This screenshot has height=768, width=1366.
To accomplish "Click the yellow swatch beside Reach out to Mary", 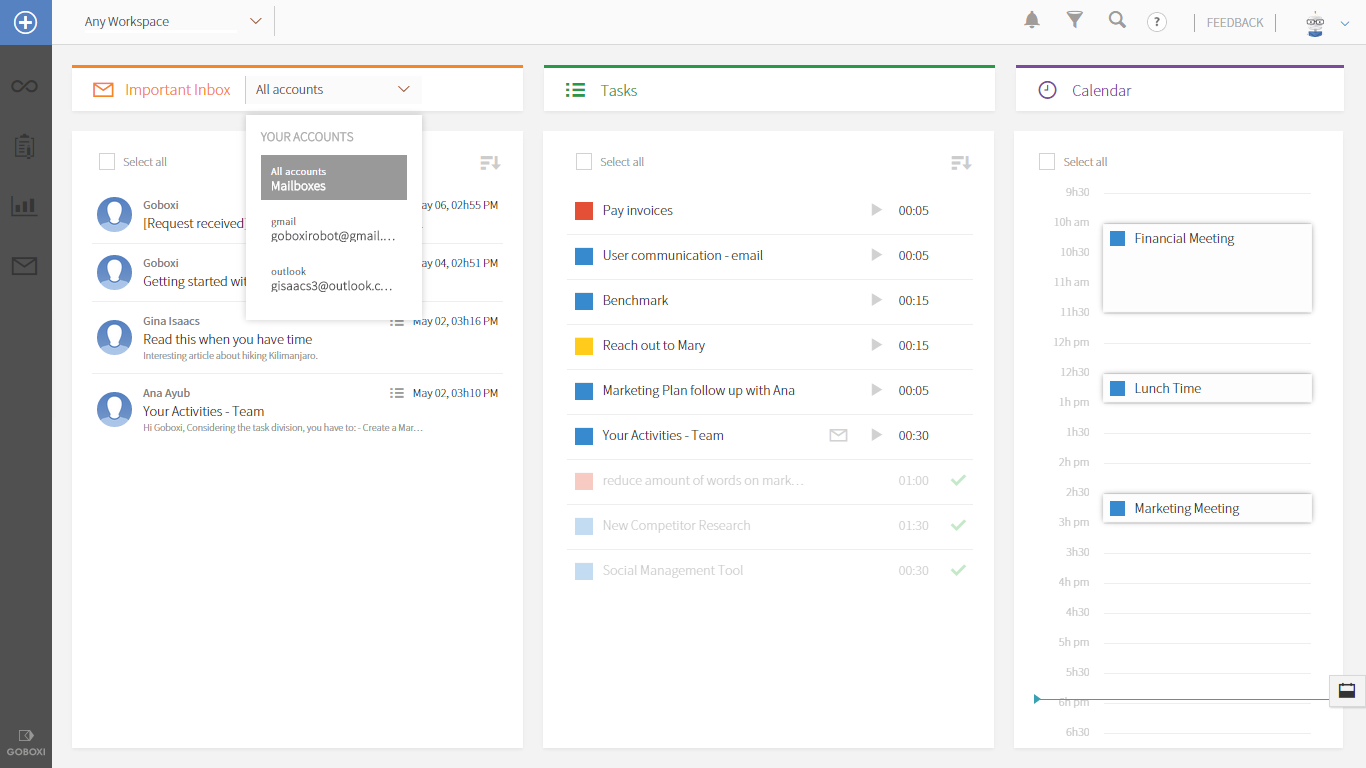I will pos(584,346).
